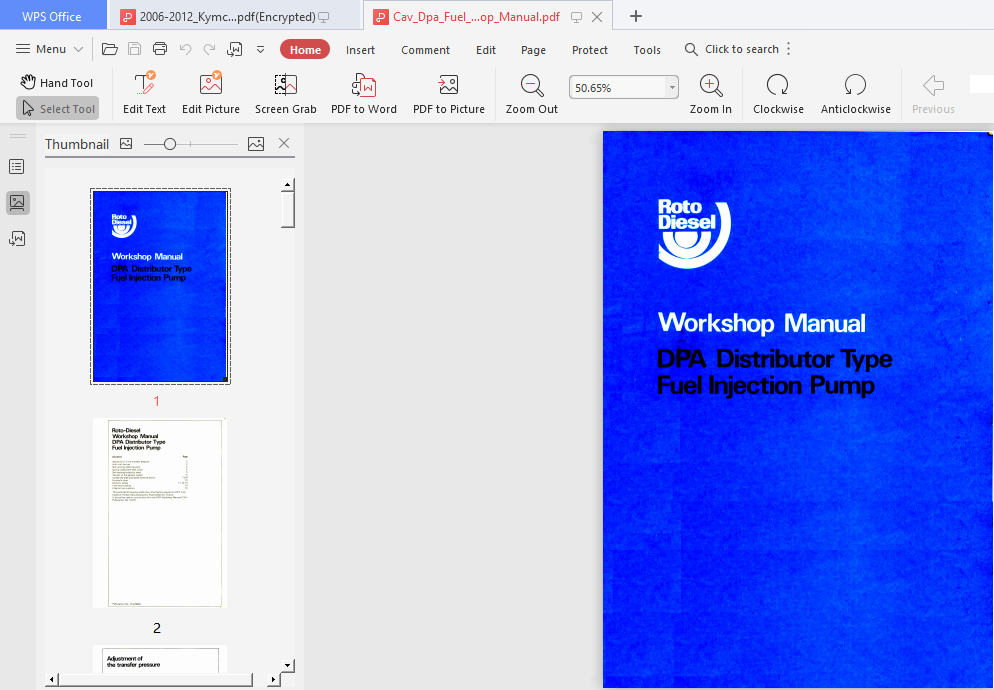Convert with PDF to Word

pos(364,93)
